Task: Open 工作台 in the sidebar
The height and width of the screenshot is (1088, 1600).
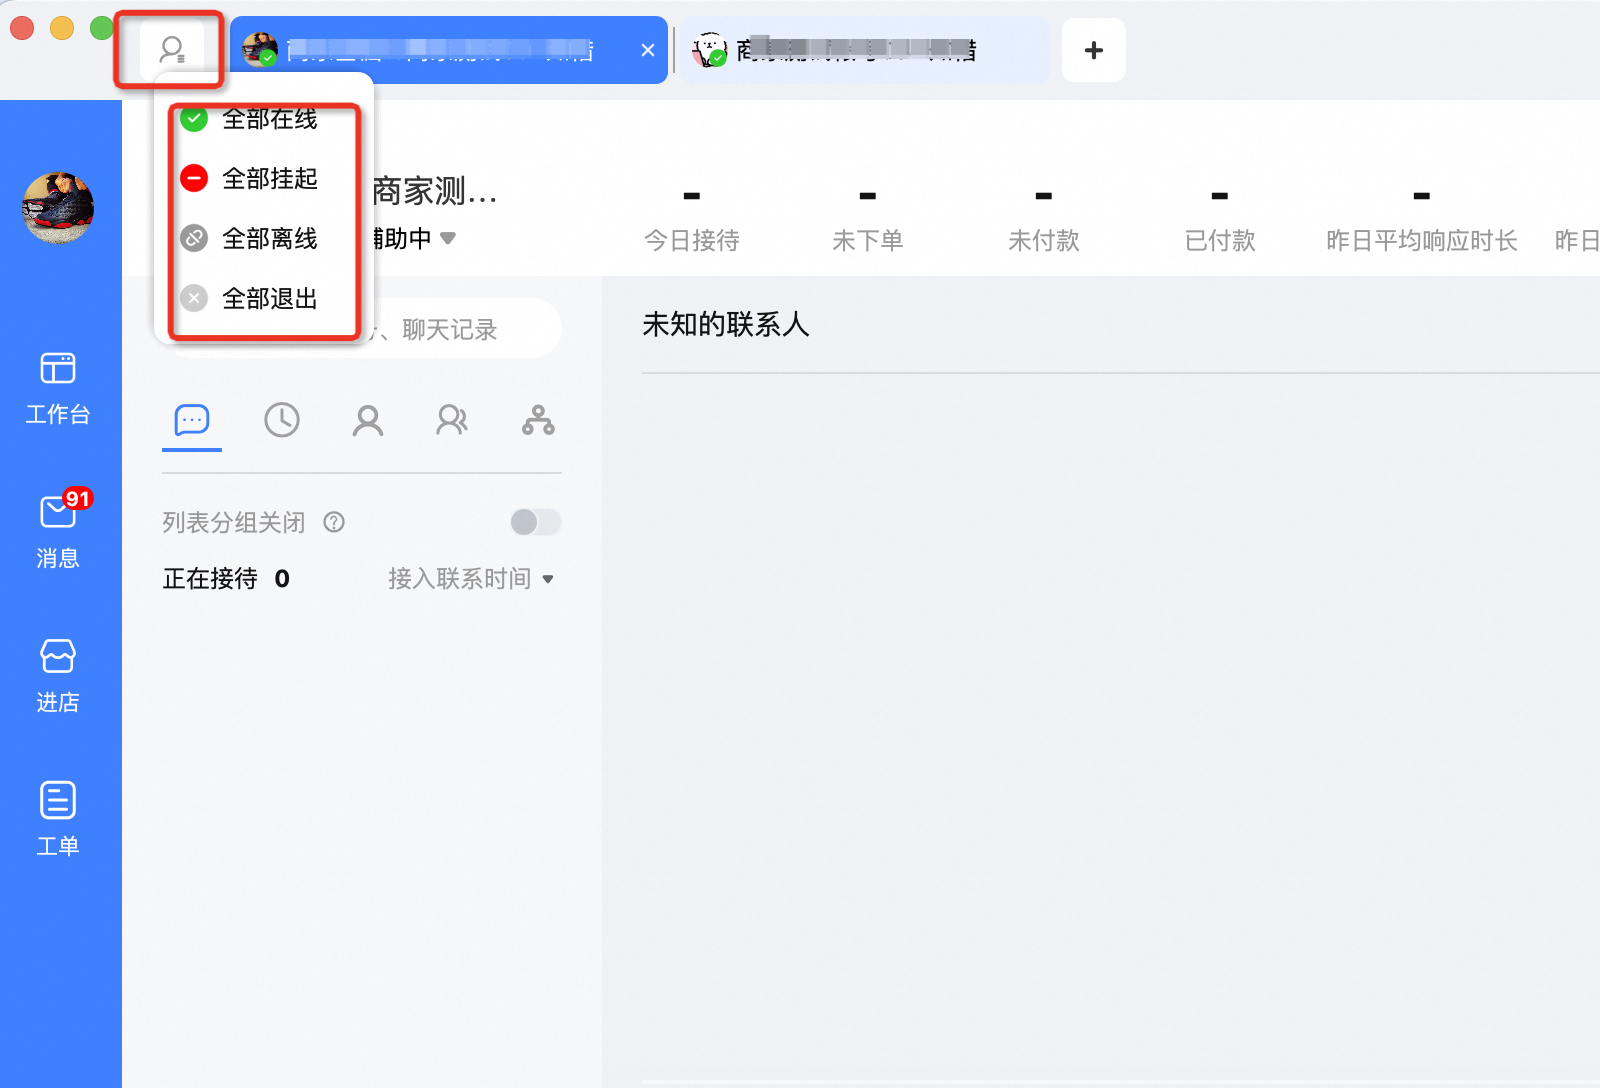Action: (58, 388)
